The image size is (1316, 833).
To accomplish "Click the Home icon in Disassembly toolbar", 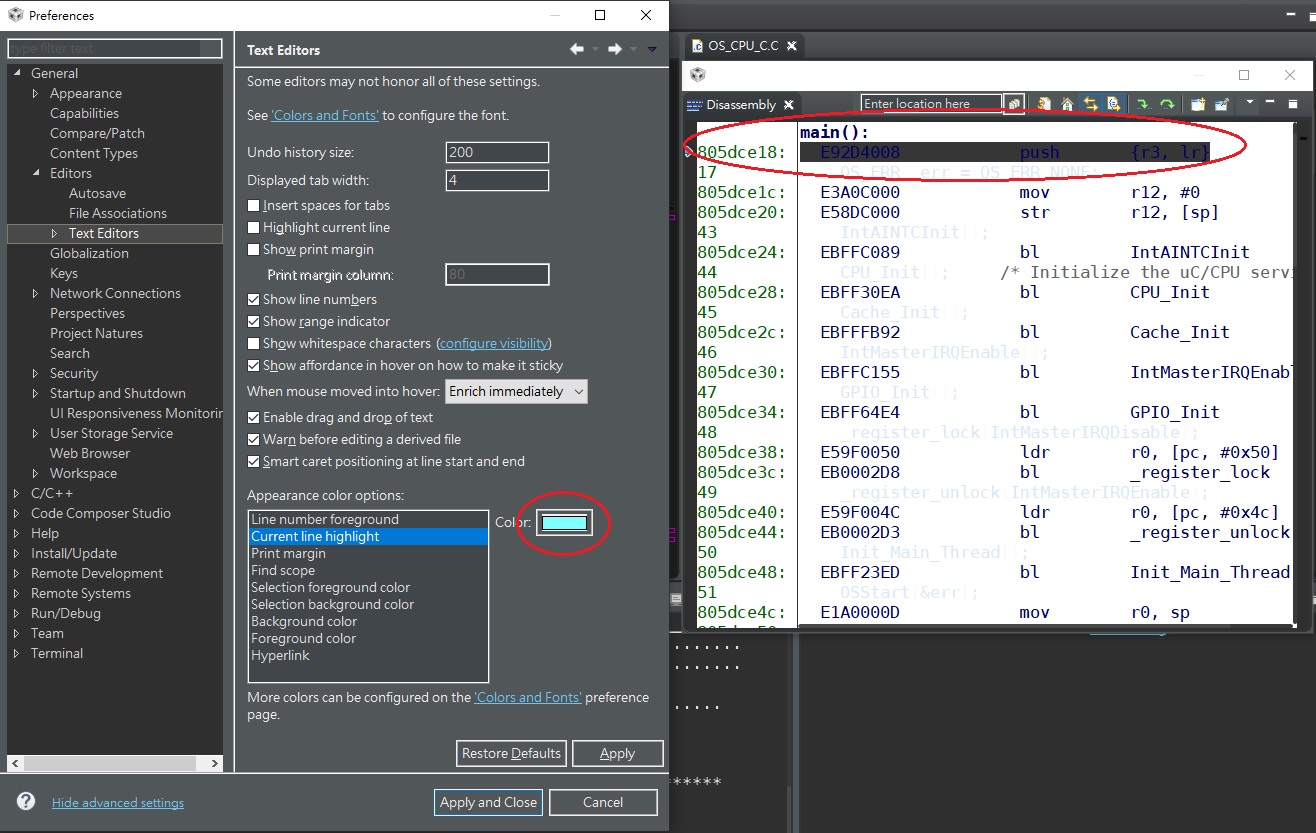I will 1067,104.
